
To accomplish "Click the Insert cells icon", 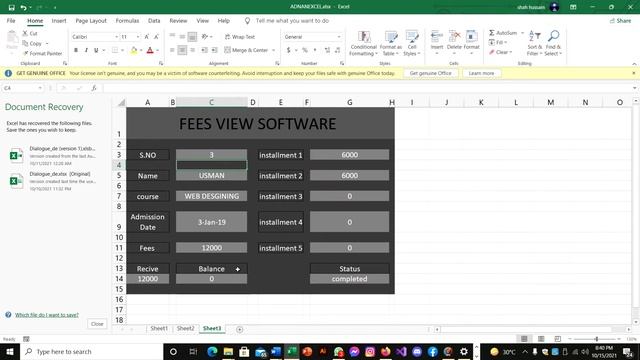I will (x=437, y=36).
